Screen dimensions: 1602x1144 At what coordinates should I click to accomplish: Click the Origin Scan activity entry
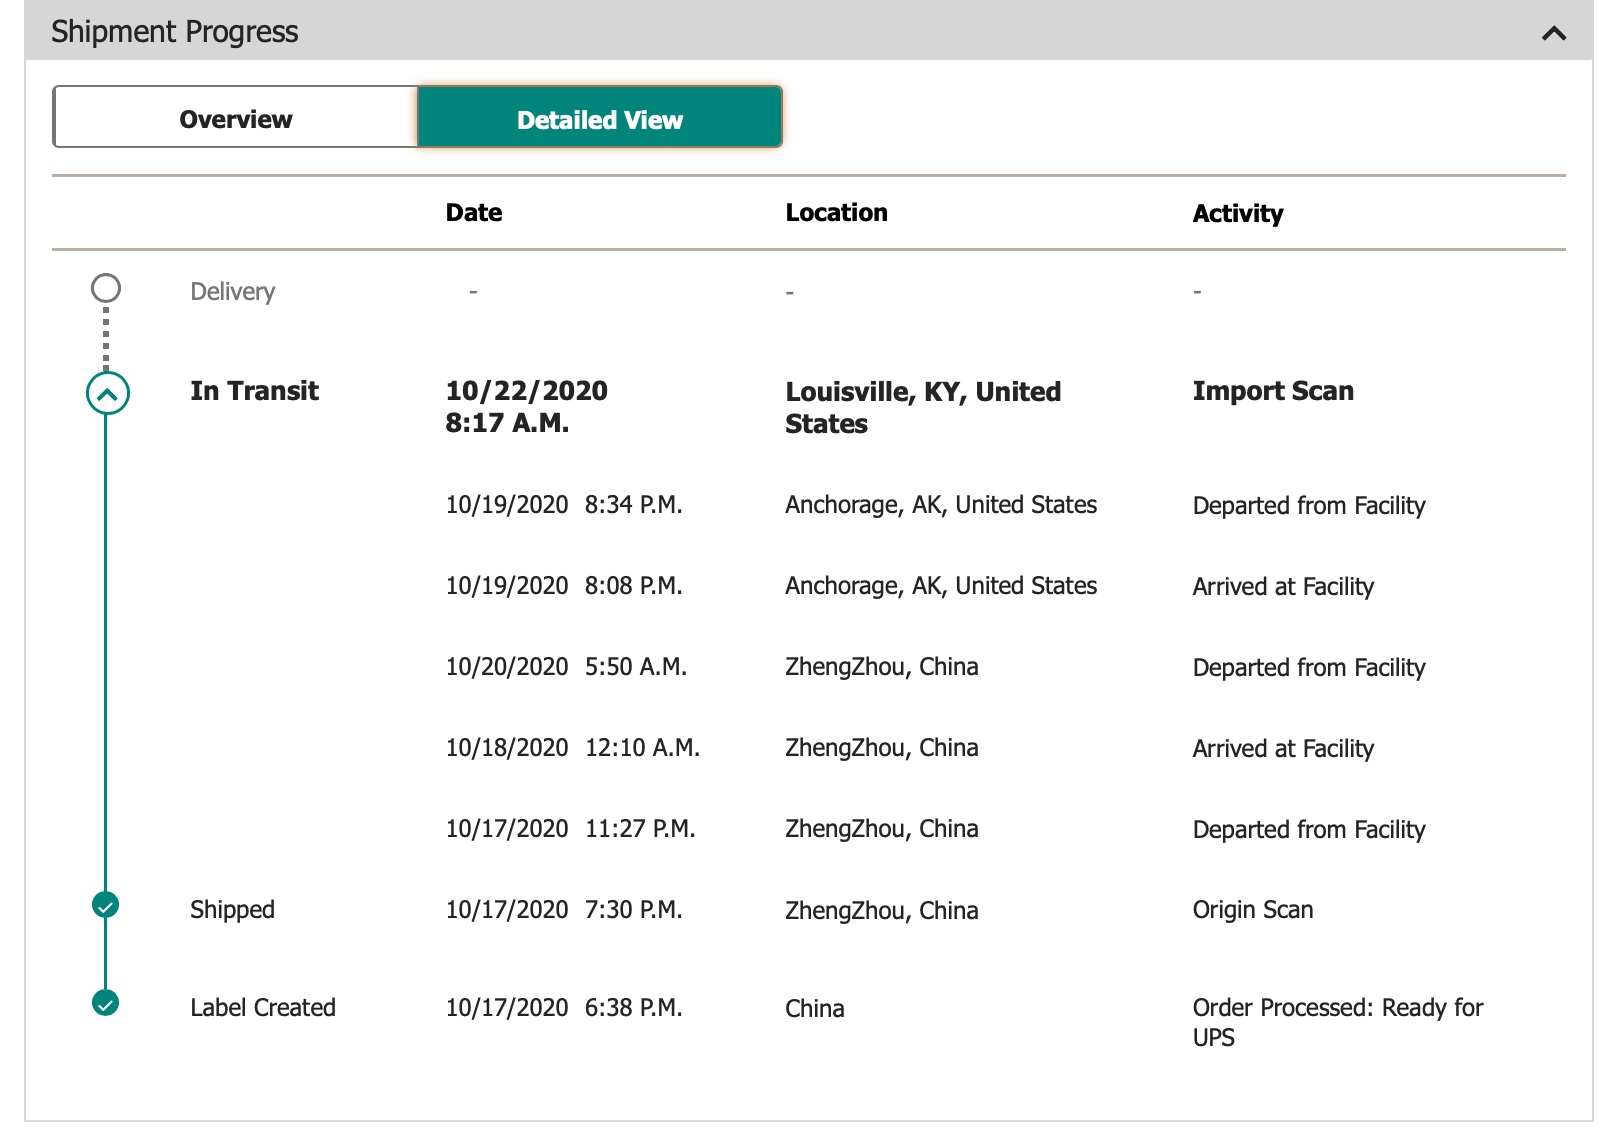pos(1252,910)
